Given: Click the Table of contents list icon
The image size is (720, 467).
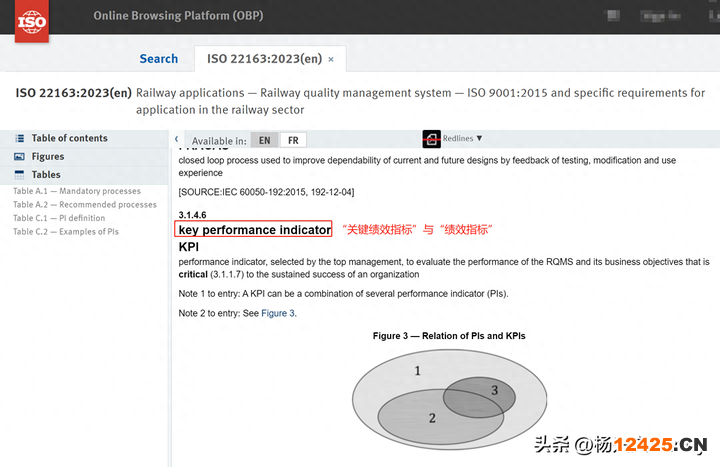Looking at the screenshot, I should click(x=19, y=139).
